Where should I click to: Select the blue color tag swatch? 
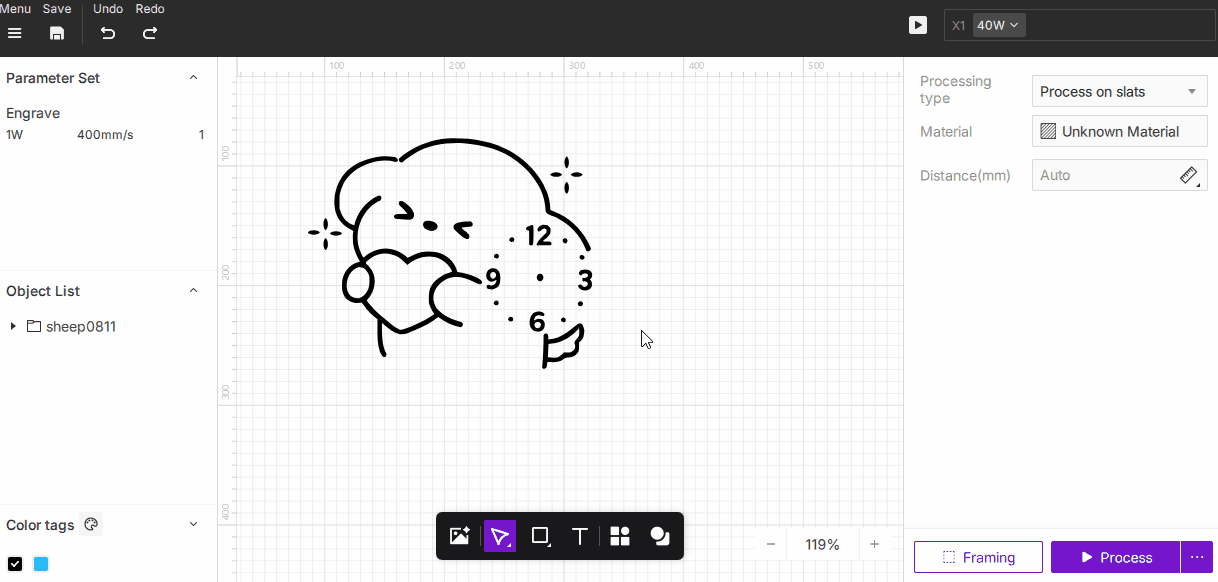(41, 564)
